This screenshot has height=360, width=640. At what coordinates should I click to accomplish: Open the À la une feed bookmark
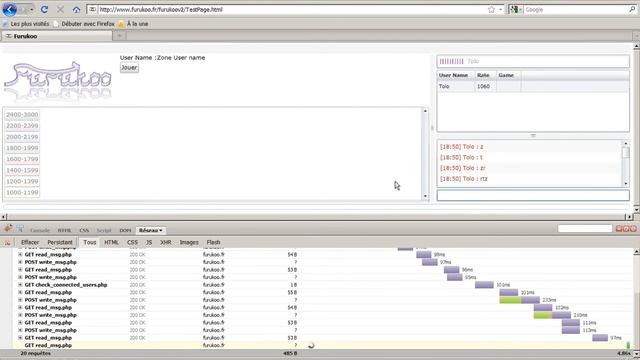click(x=133, y=24)
